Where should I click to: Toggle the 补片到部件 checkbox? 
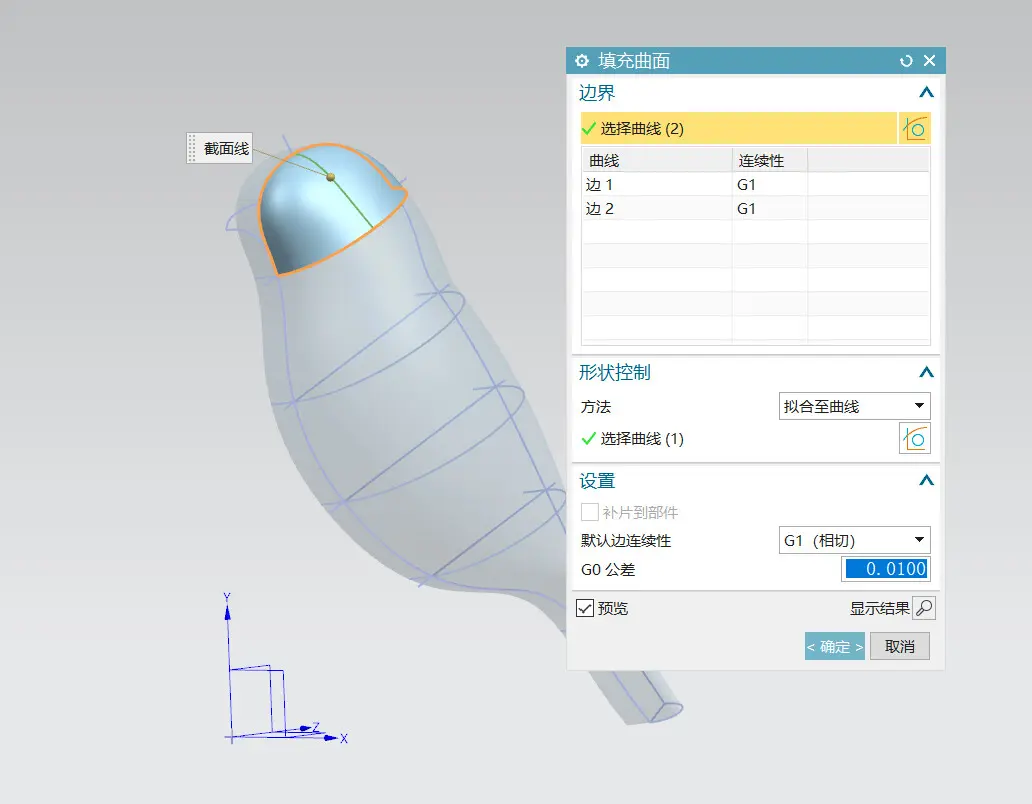[x=590, y=512]
